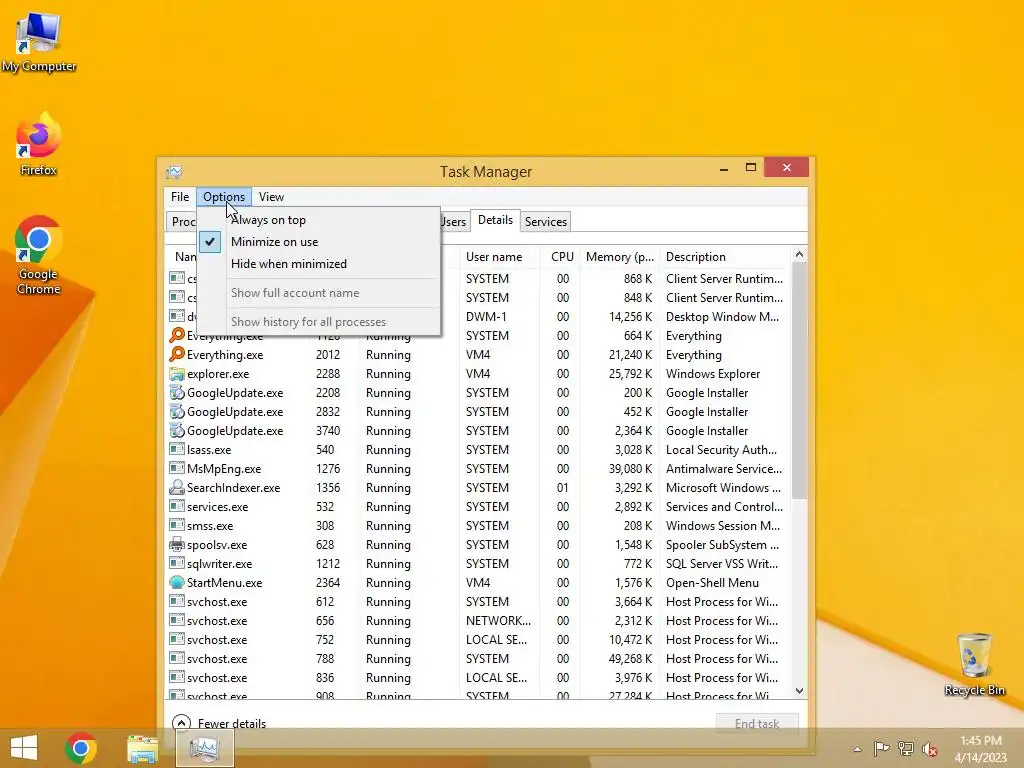This screenshot has width=1024, height=768.
Task: Open Google Chrome desktop shortcut
Action: click(x=39, y=255)
